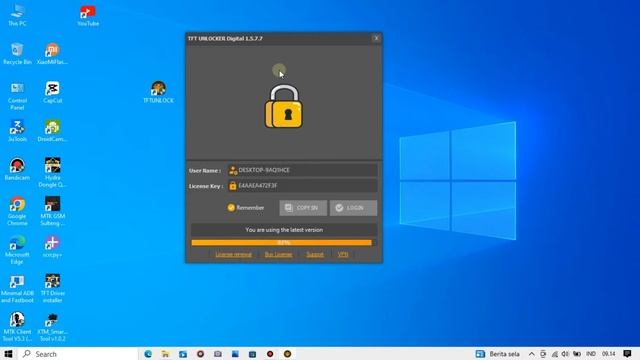Open the Buy License link
Screen dimensions: 640x360
(x=278, y=254)
